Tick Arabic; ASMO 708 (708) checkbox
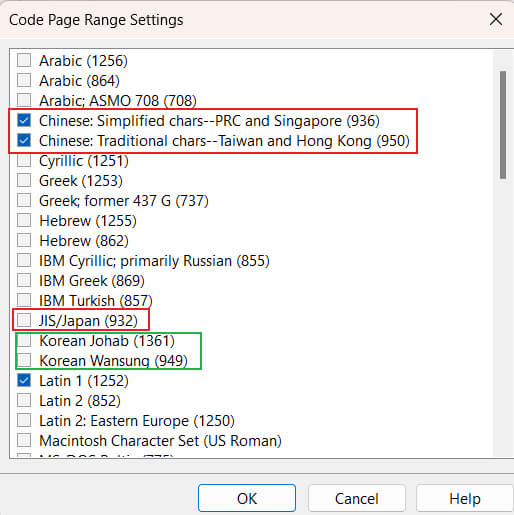Image resolution: width=514 pixels, height=515 pixels. 24,101
